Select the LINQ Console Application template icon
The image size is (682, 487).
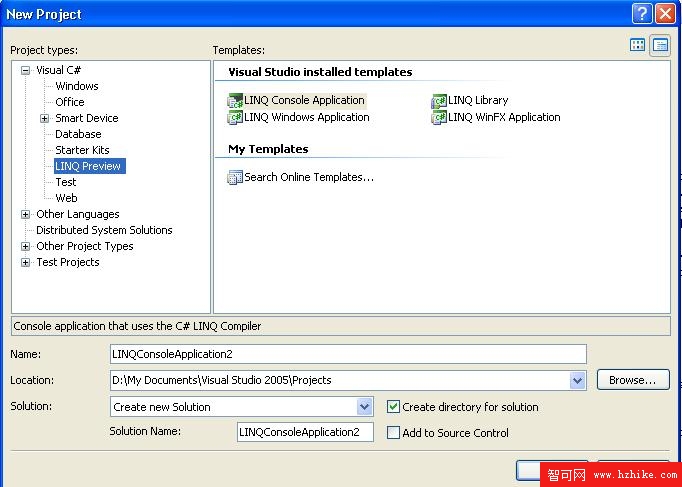[x=235, y=101]
